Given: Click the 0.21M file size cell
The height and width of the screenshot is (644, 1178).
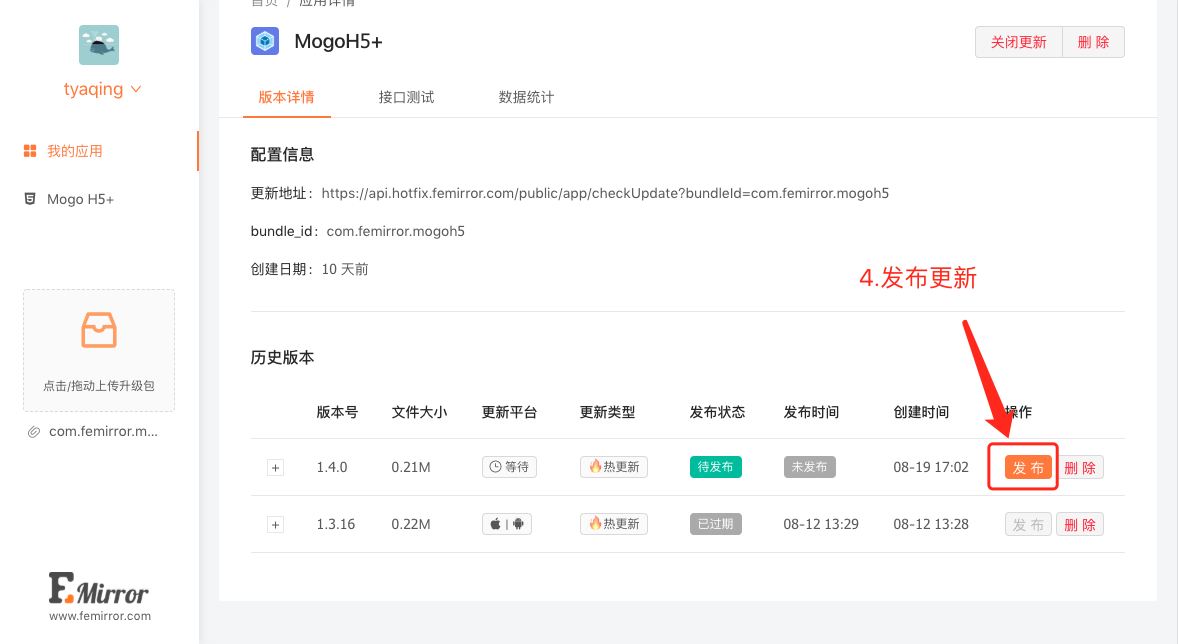Looking at the screenshot, I should [411, 467].
